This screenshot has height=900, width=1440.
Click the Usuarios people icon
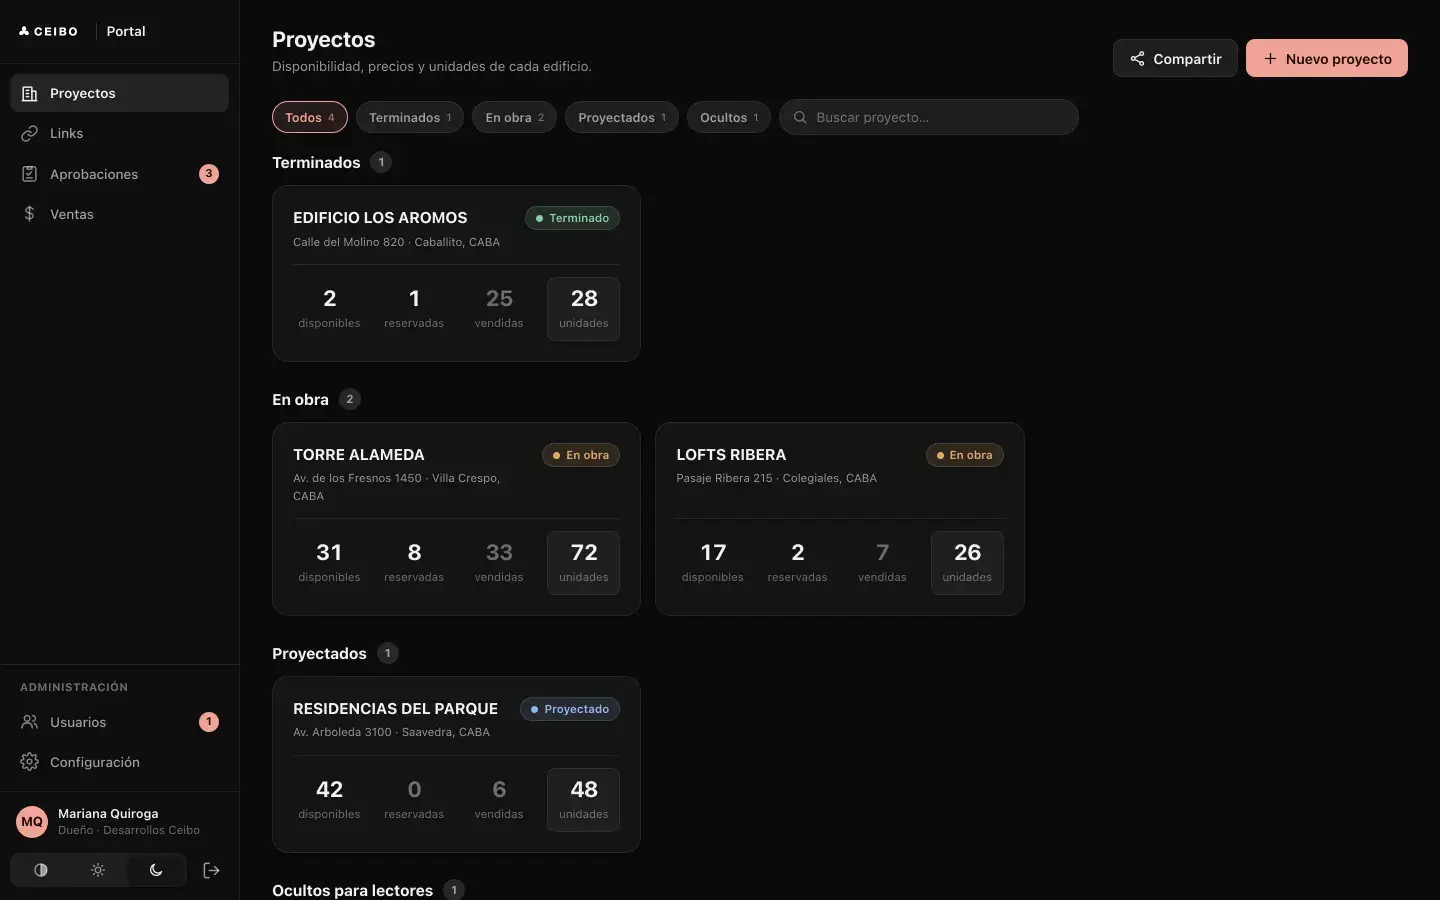(x=30, y=722)
